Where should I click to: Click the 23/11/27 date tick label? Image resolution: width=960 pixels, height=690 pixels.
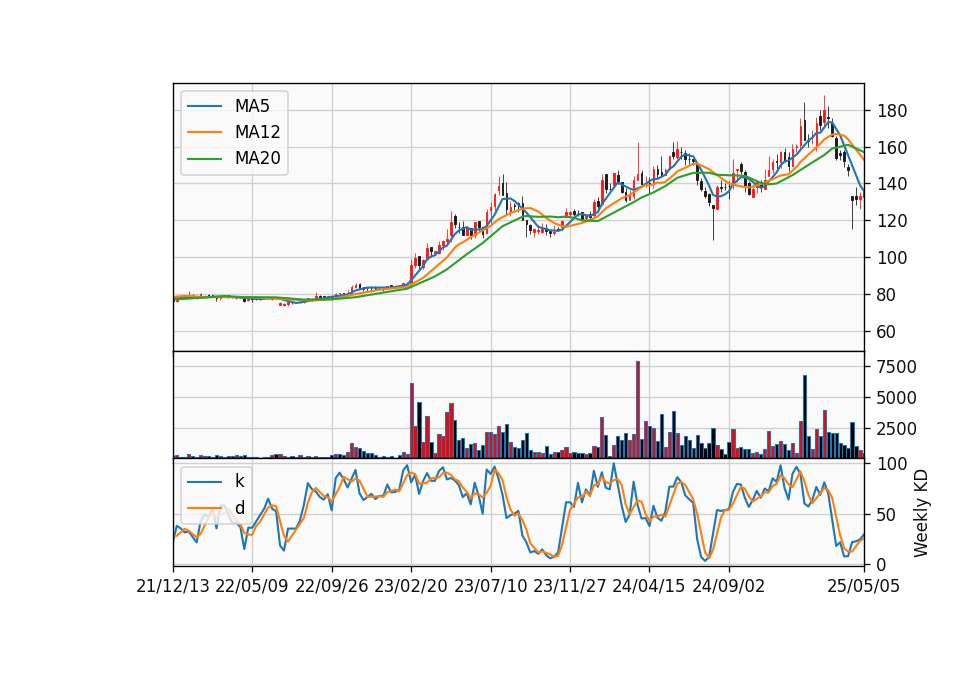(x=569, y=586)
